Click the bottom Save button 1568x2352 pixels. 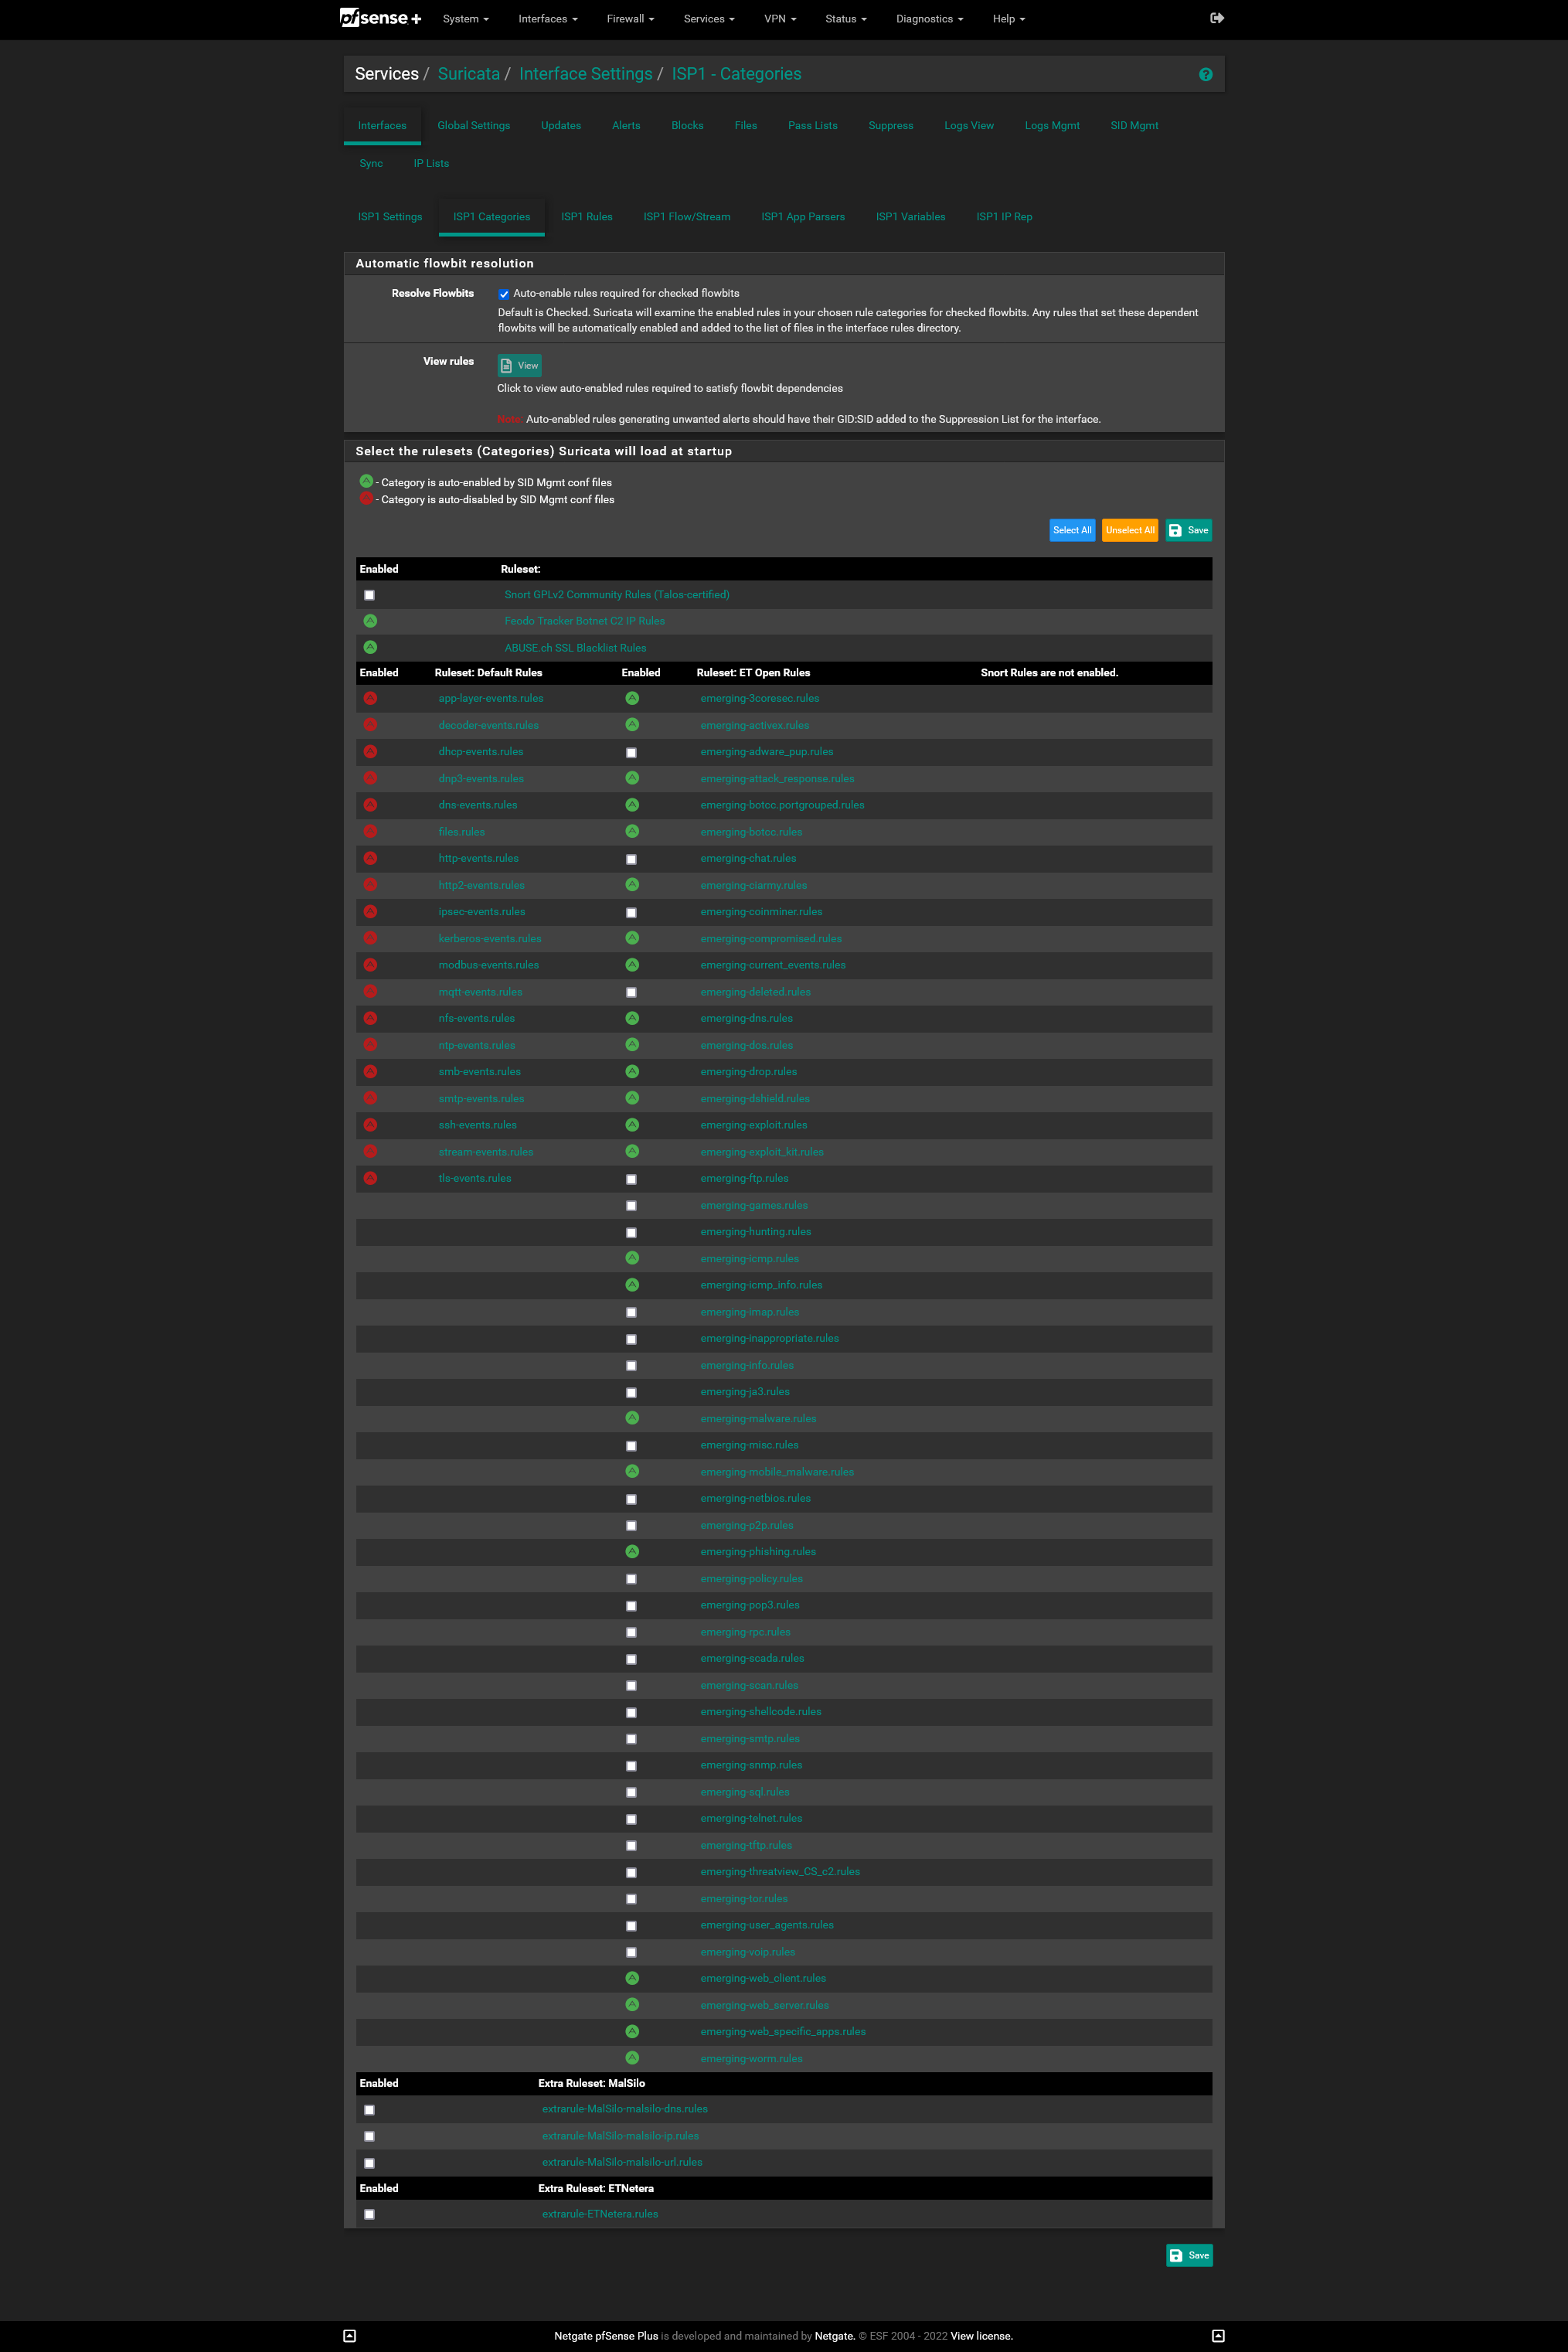pyautogui.click(x=1189, y=2255)
